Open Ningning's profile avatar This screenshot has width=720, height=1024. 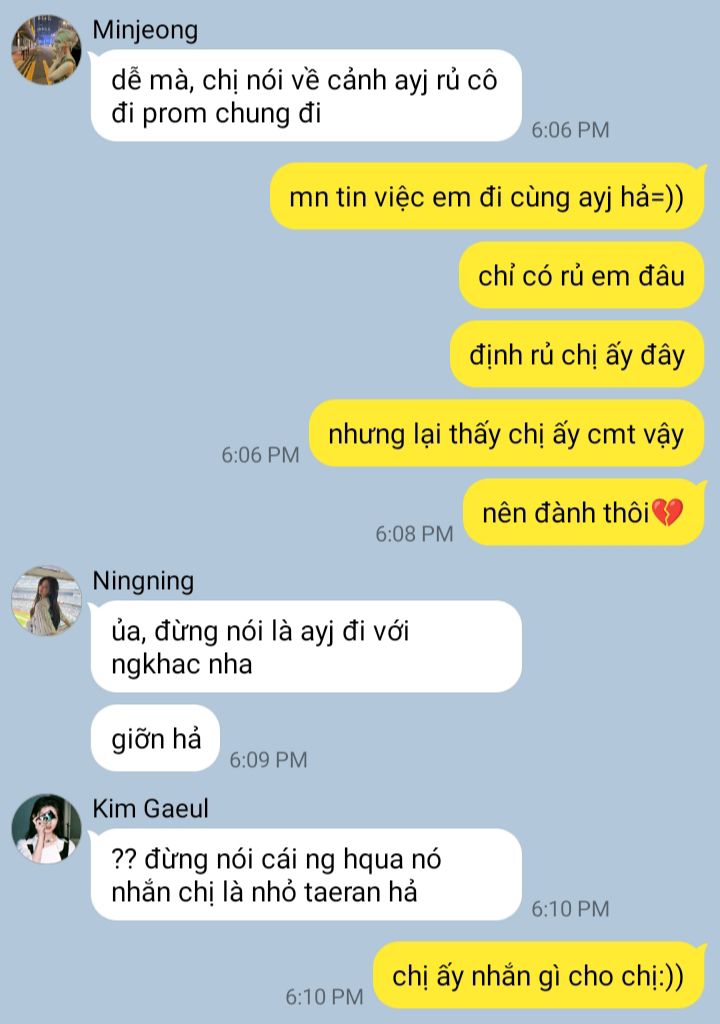pos(46,601)
